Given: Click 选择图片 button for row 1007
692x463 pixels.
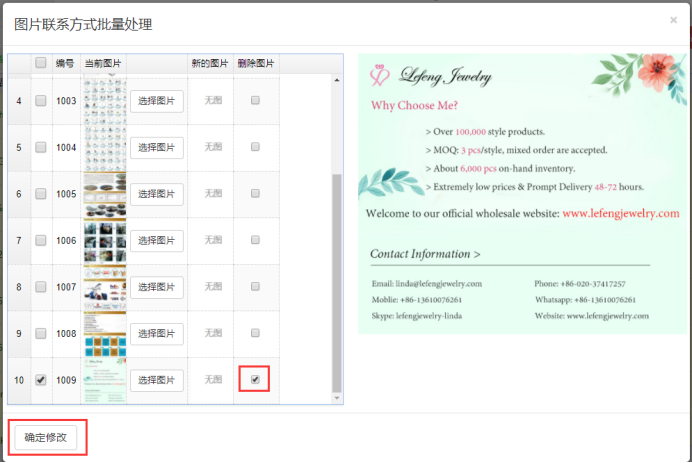Looking at the screenshot, I should [x=157, y=287].
